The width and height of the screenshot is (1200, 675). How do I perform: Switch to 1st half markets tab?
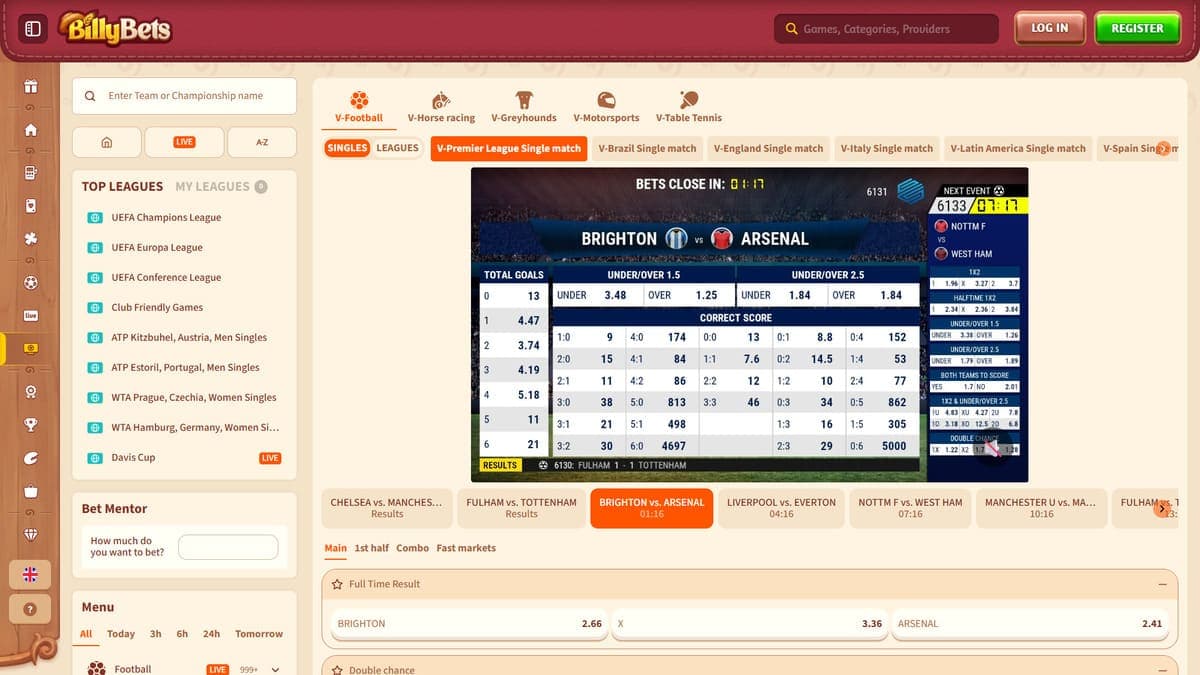tap(371, 548)
